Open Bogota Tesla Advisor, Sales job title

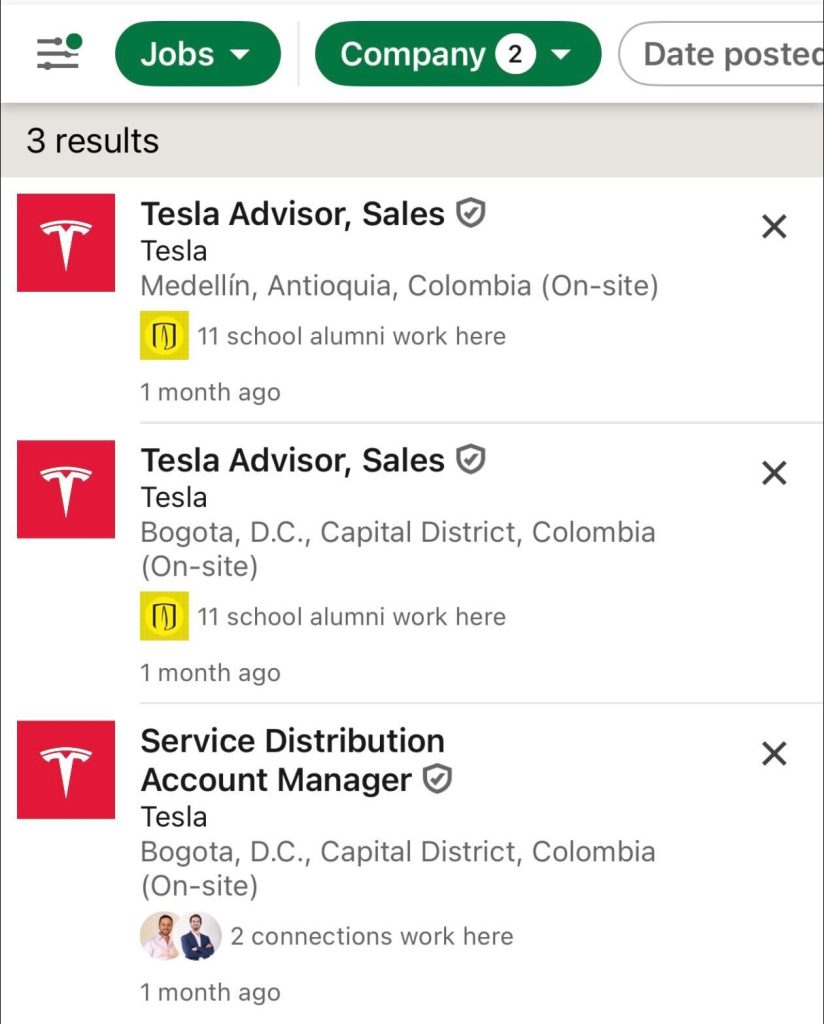click(292, 460)
